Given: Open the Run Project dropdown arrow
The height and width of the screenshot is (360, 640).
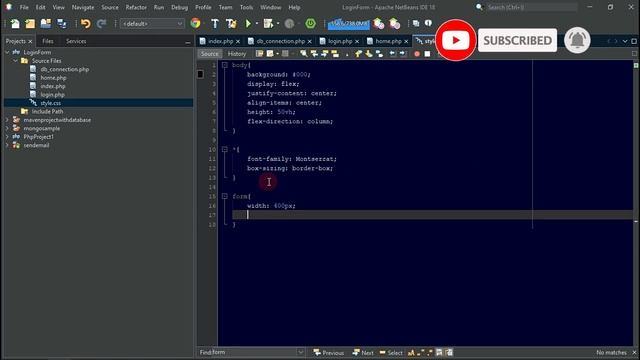Looking at the screenshot, I should pos(257,24).
